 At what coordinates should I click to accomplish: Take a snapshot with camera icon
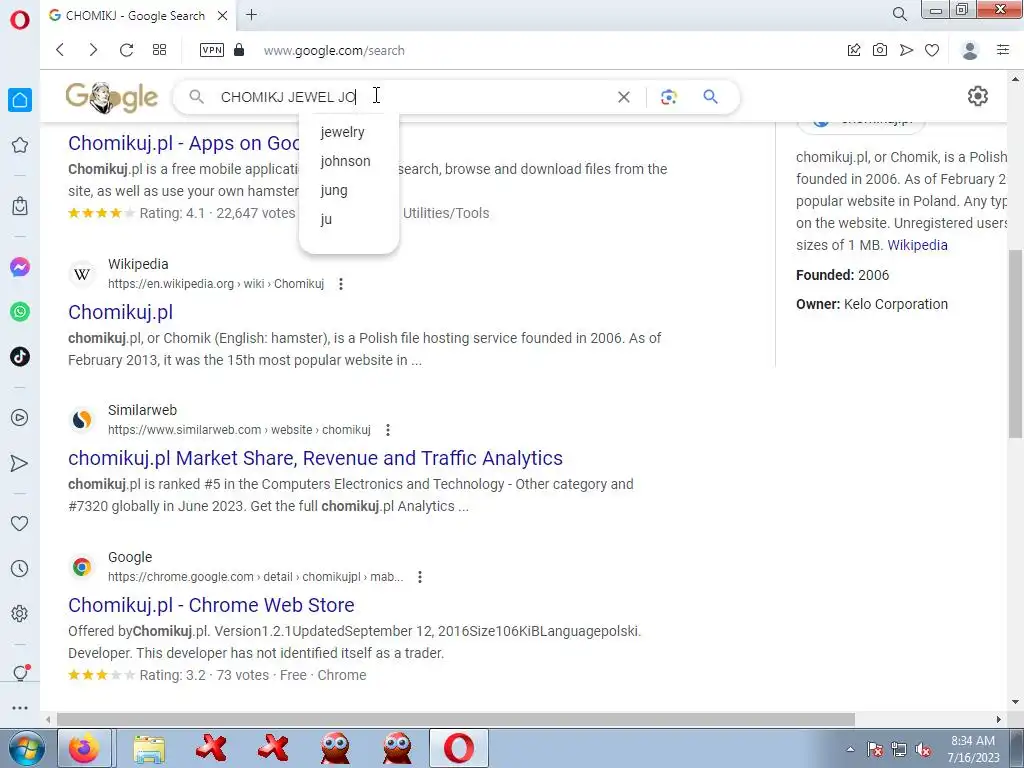point(880,50)
